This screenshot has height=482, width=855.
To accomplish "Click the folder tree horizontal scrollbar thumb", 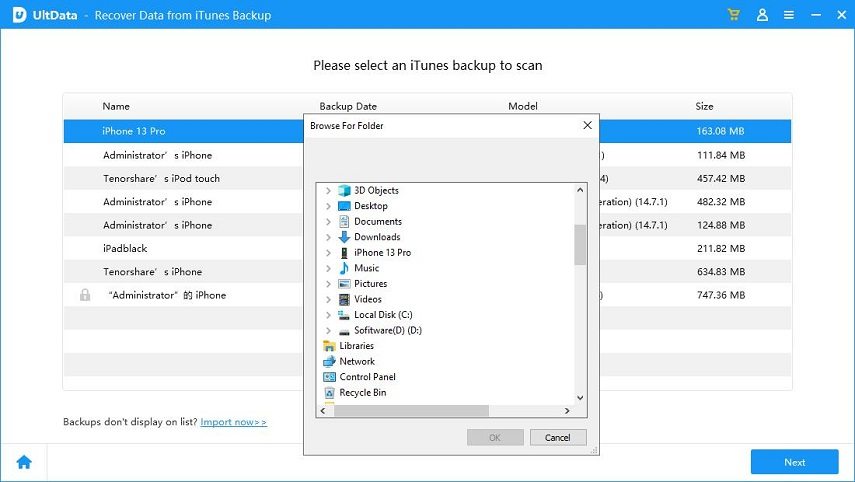I will click(x=412, y=411).
